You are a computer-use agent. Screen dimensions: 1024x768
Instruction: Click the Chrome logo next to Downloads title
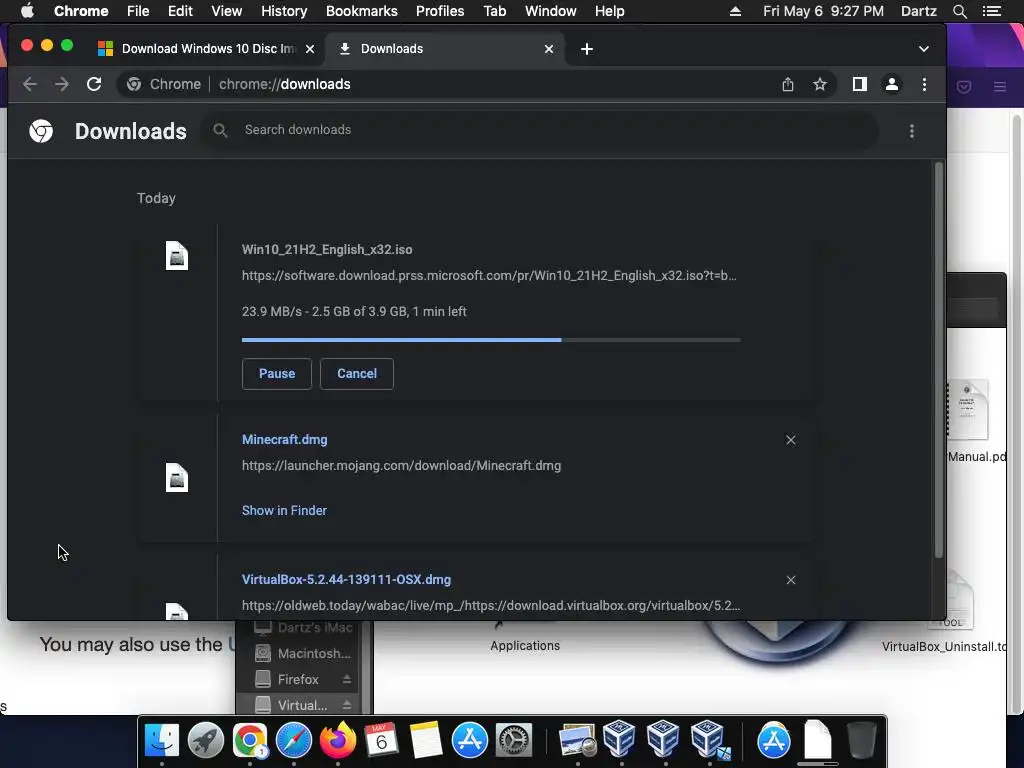pos(41,131)
